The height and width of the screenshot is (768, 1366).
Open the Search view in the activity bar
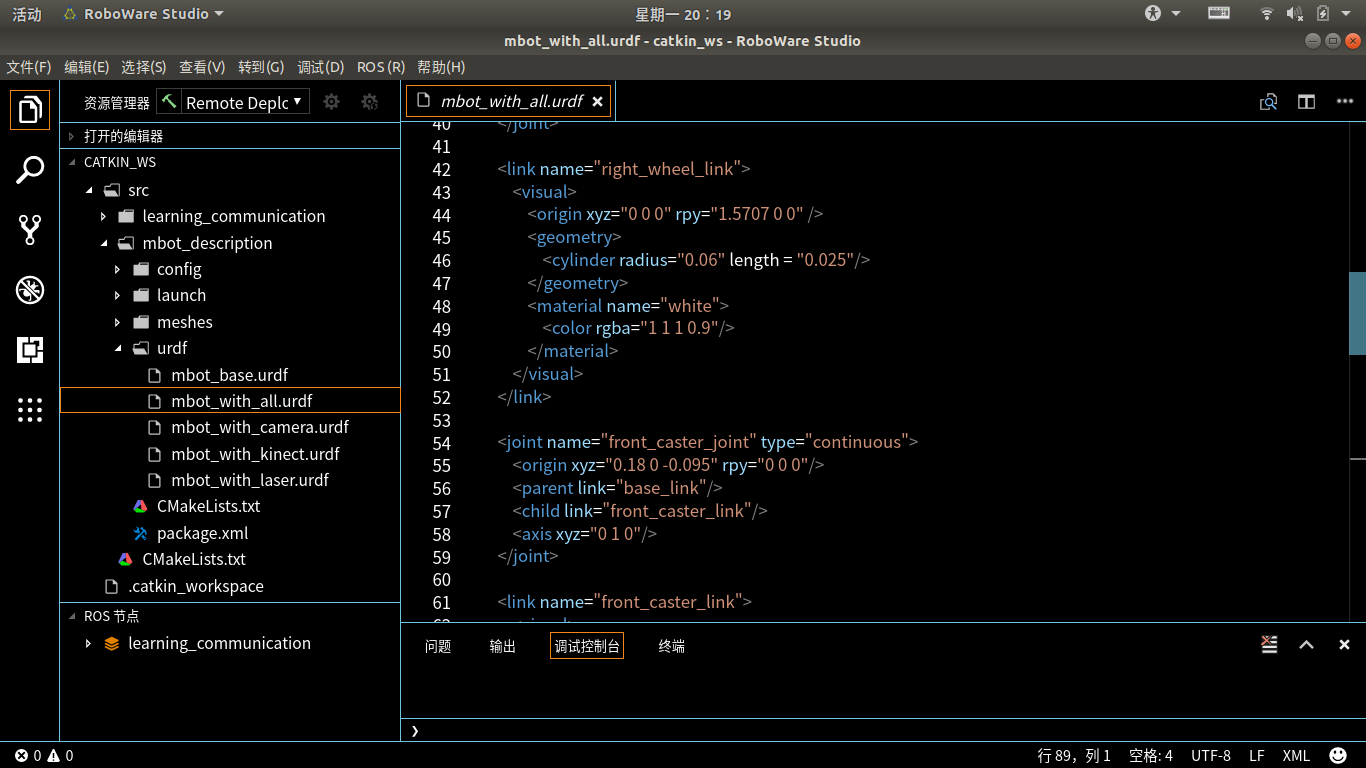(x=29, y=169)
